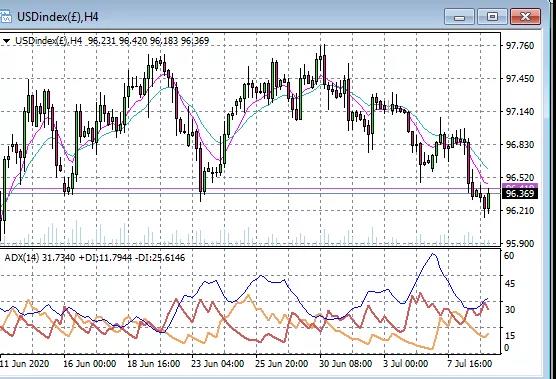The width and height of the screenshot is (556, 379).
Task: Click the 11 Jun 2020 date label
Action: coord(25,364)
